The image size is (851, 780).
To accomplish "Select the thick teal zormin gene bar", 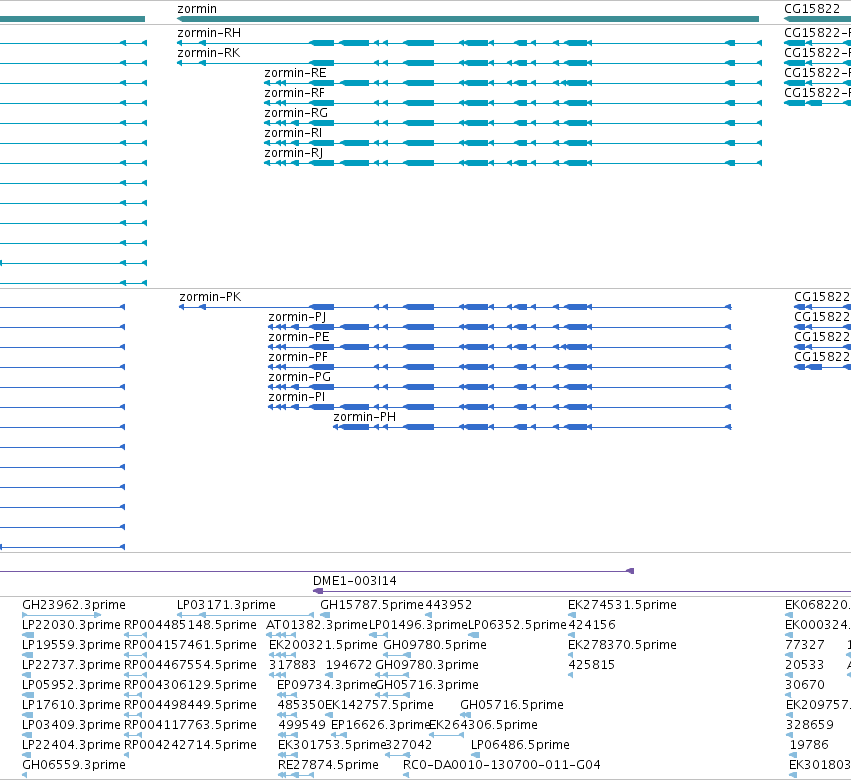I will coord(468,19).
